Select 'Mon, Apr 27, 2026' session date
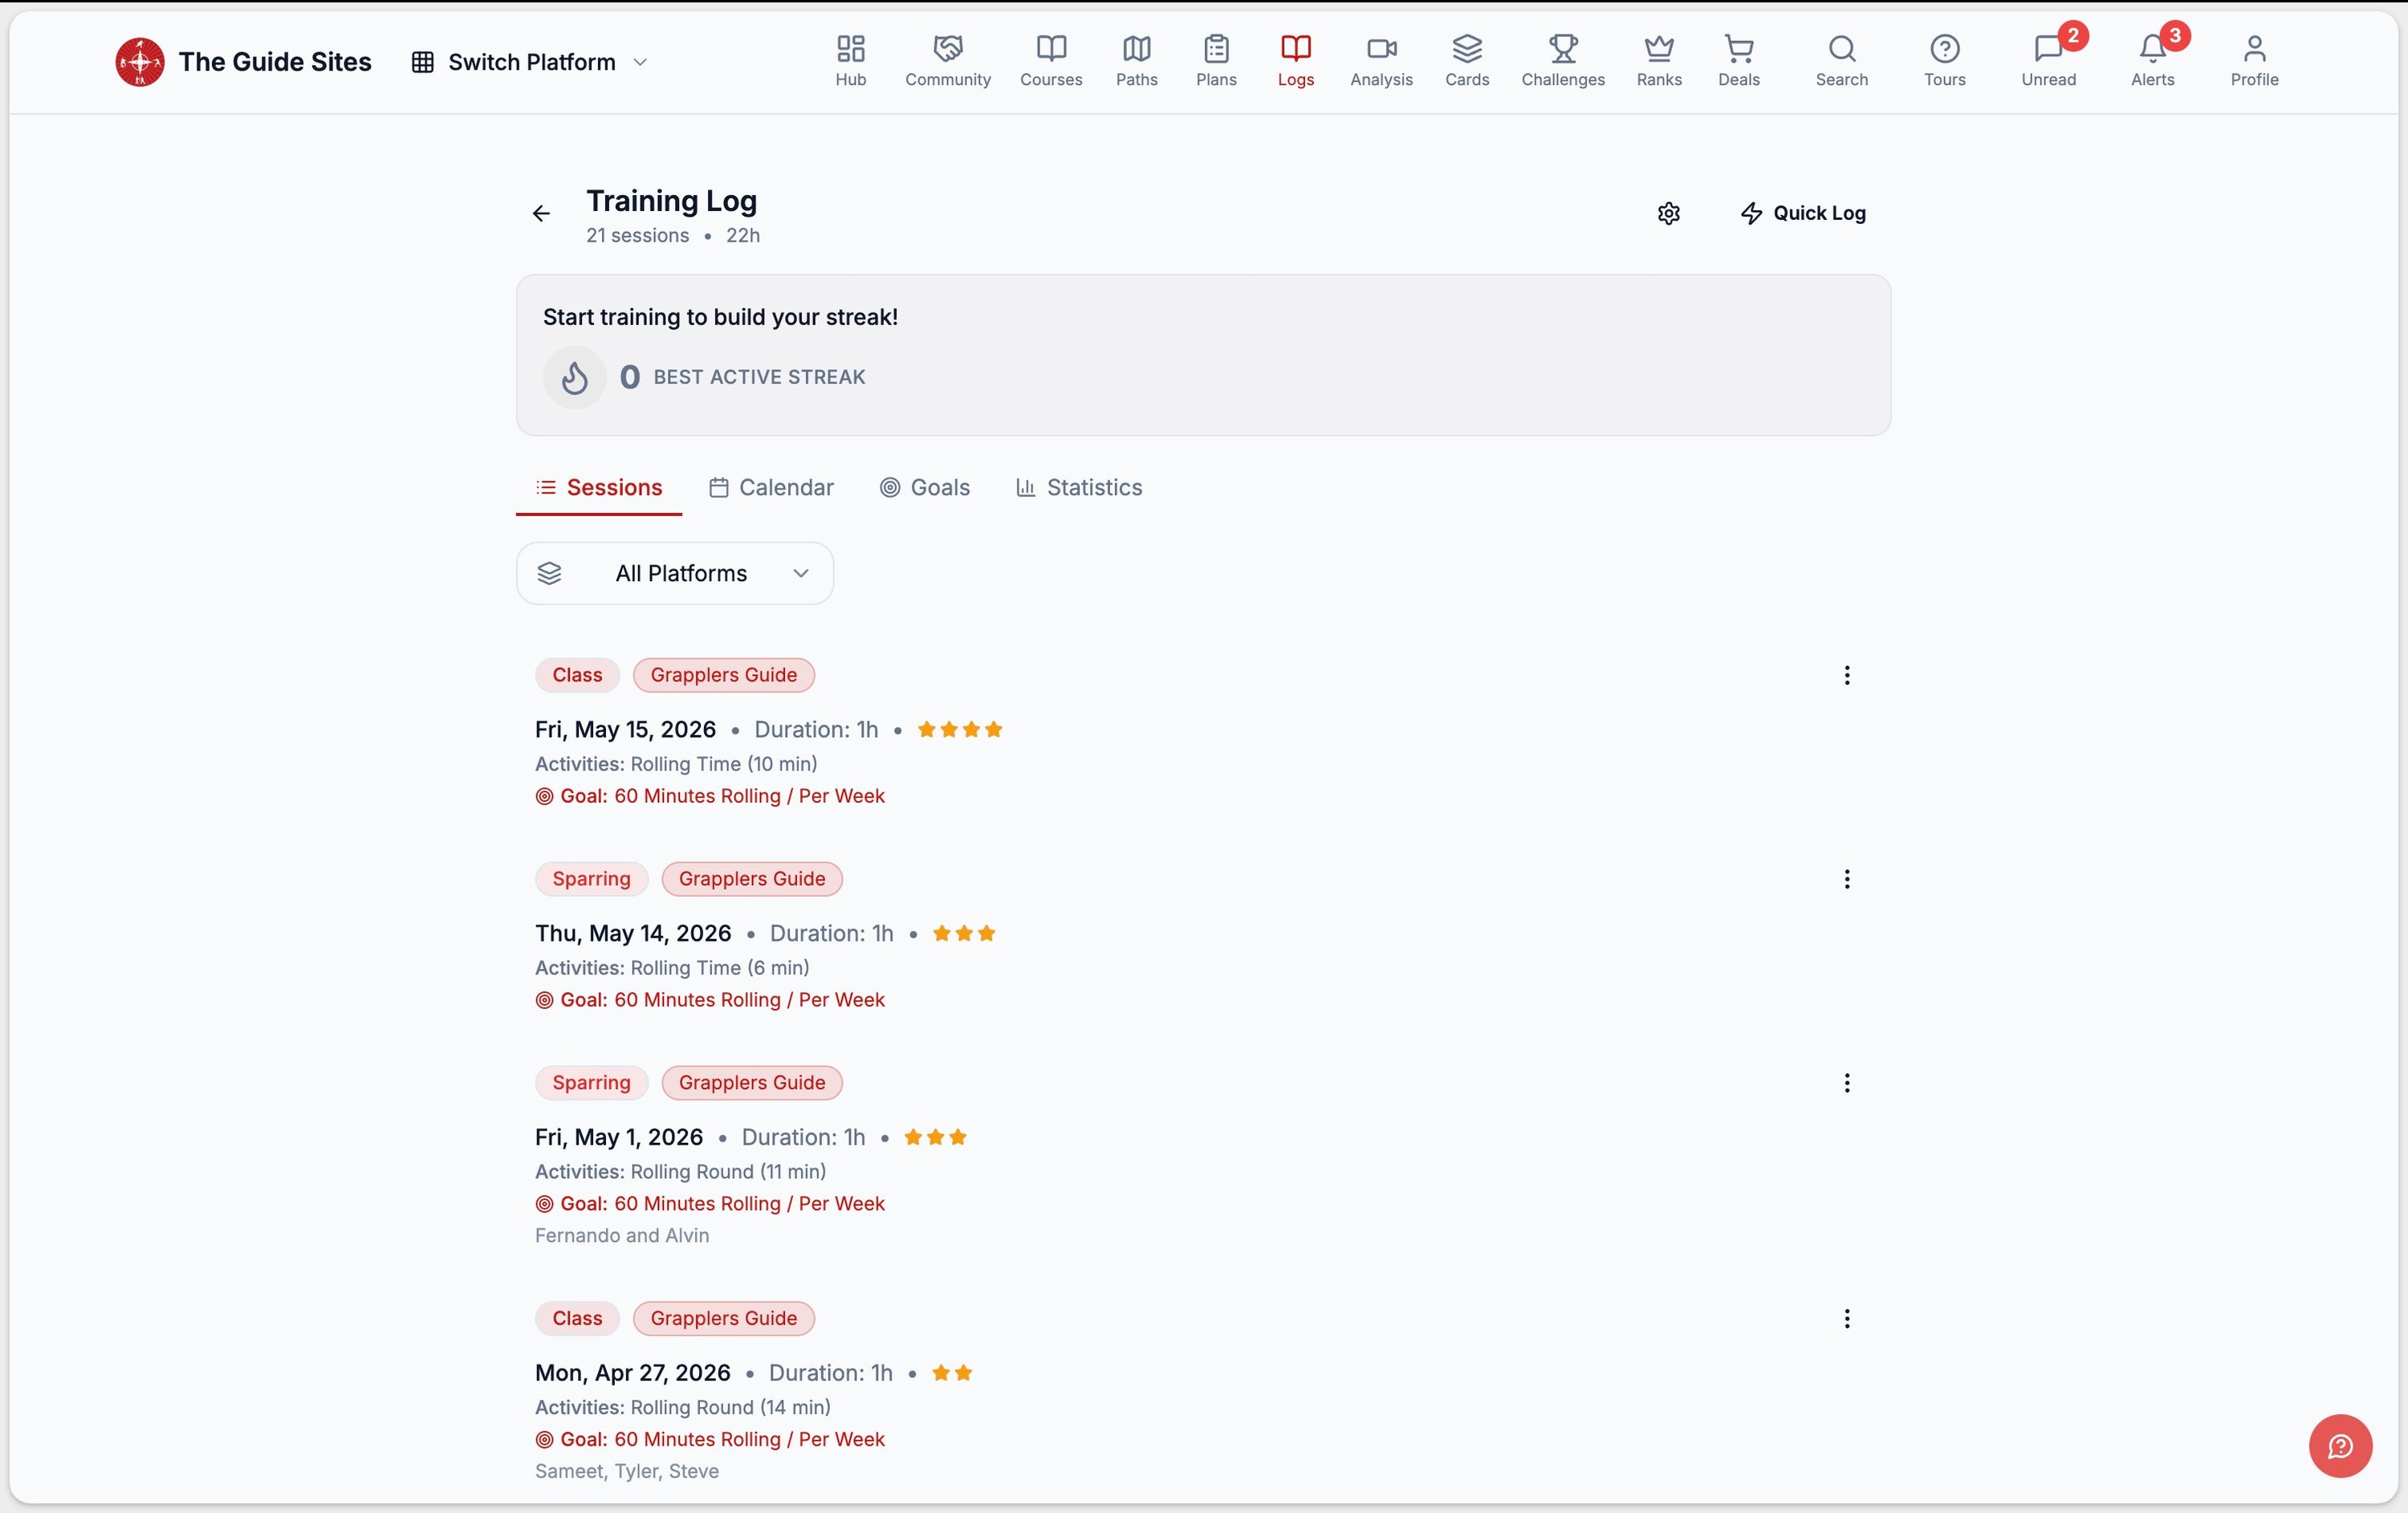 632,1374
